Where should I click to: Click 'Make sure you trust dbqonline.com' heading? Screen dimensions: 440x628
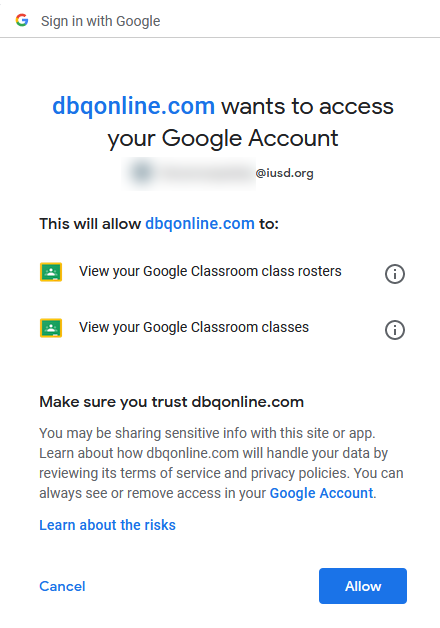pyautogui.click(x=171, y=402)
